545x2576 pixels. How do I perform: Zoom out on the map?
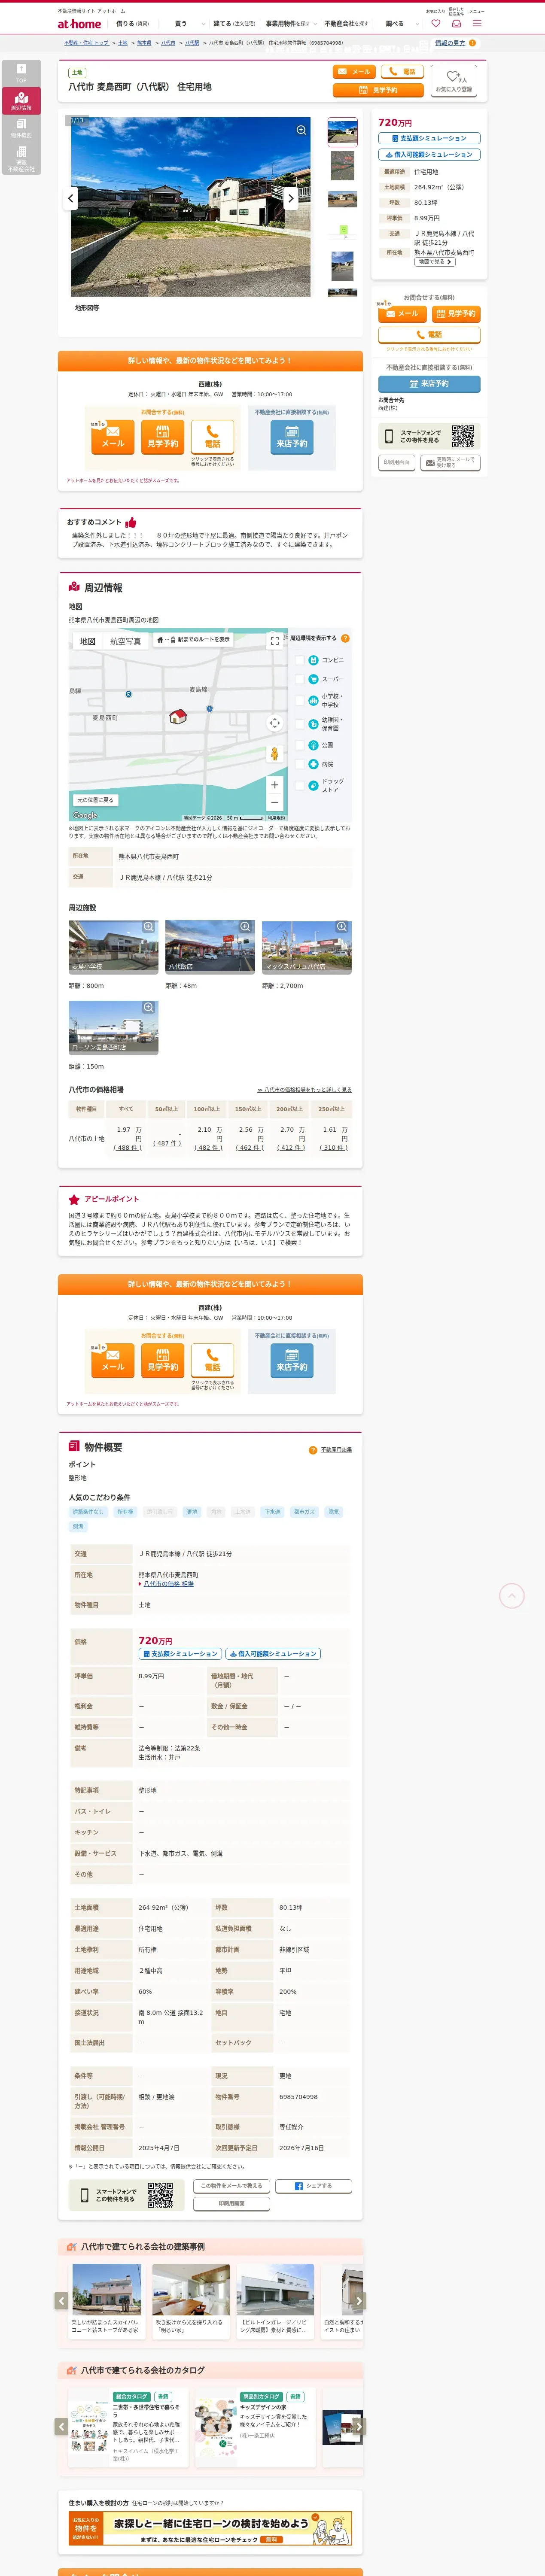coord(274,802)
